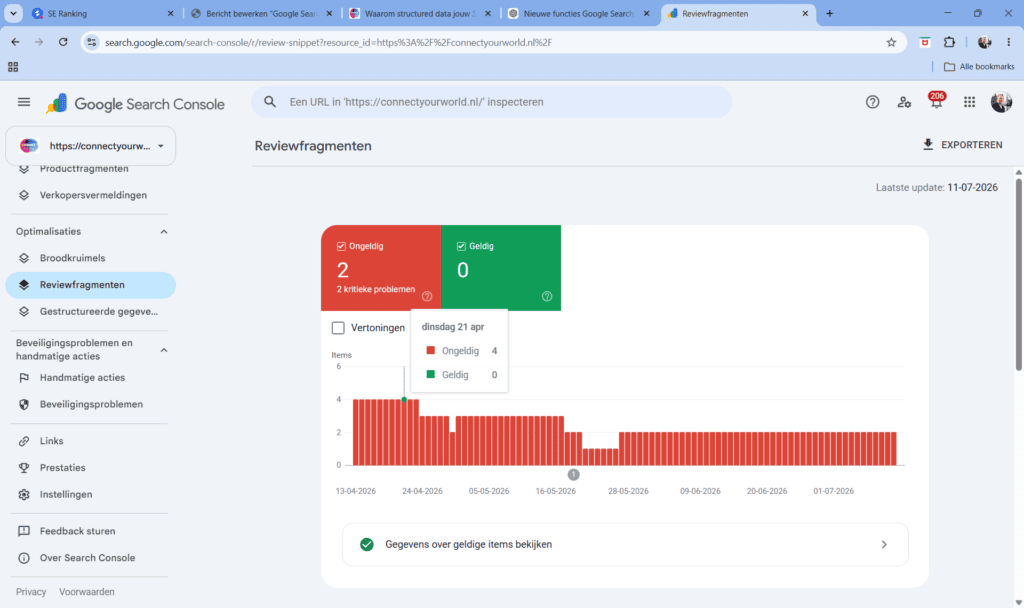Image resolution: width=1024 pixels, height=608 pixels.
Task: Click the red Ongeldig summary card
Action: tap(381, 268)
